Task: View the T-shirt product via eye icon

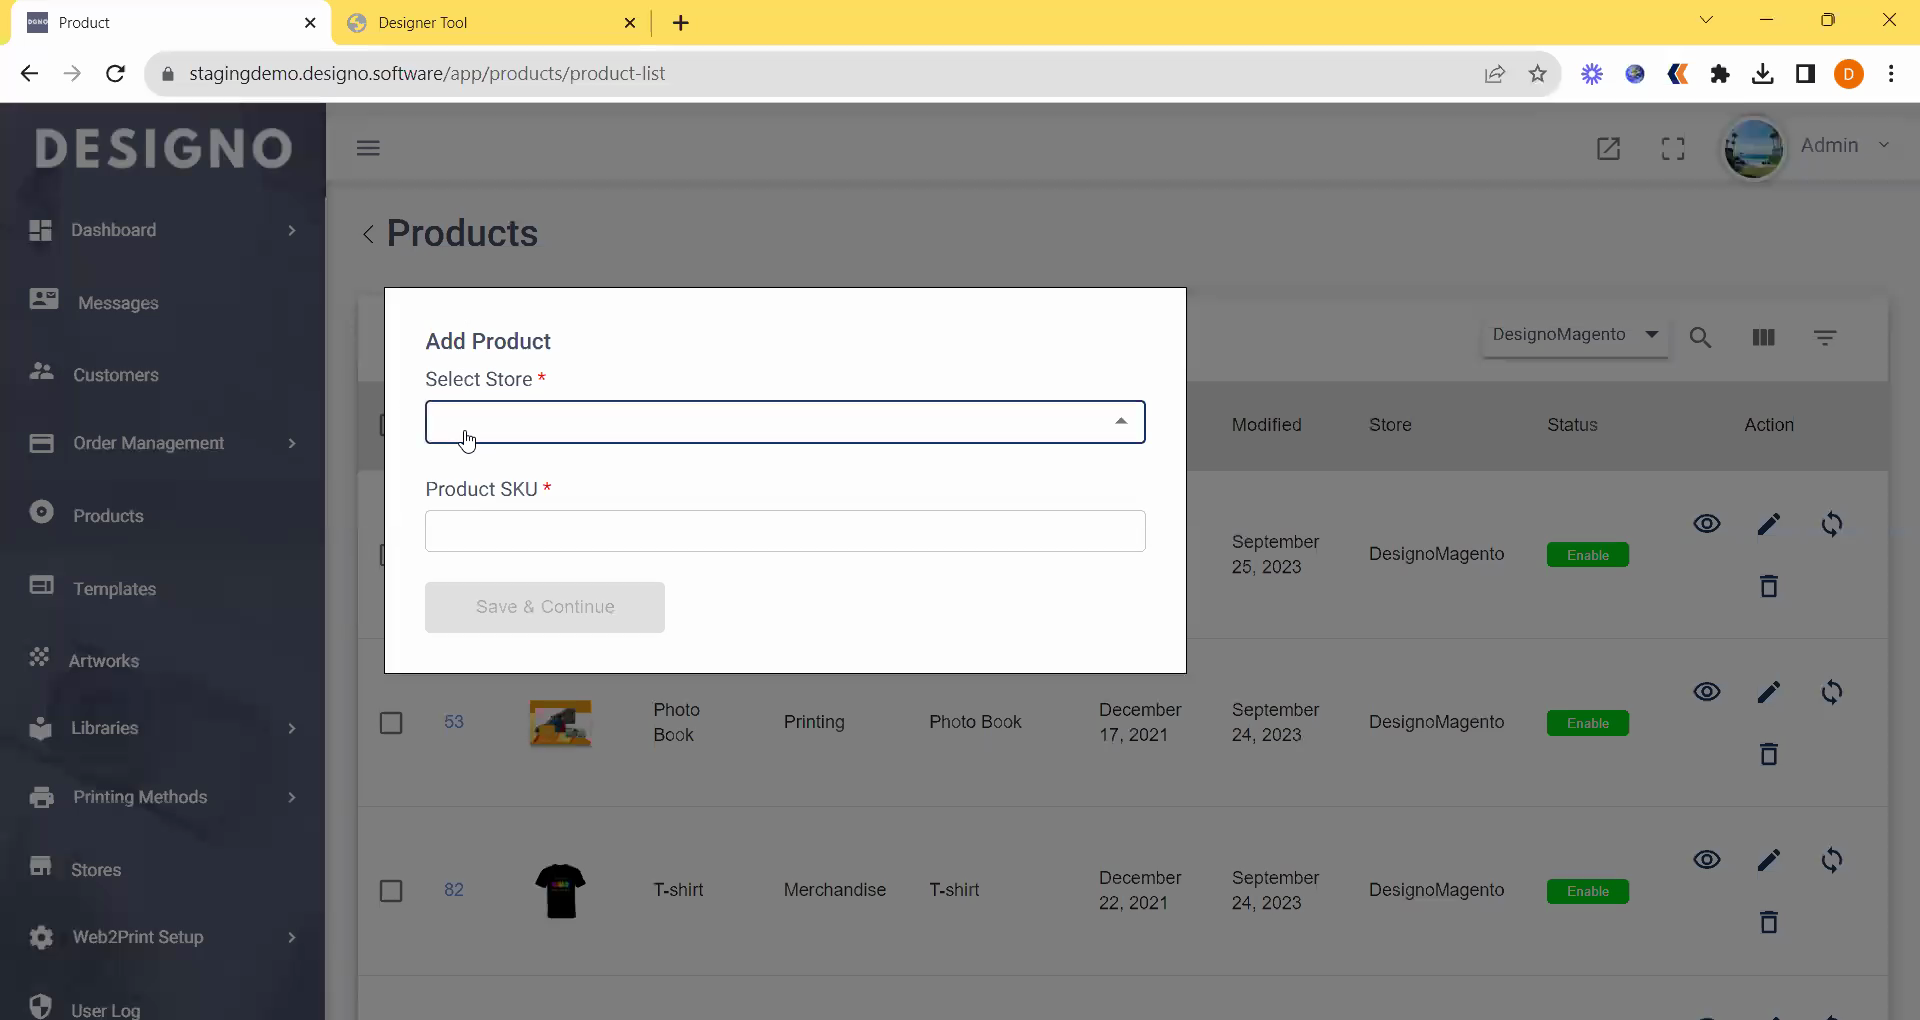Action: coord(1706,860)
